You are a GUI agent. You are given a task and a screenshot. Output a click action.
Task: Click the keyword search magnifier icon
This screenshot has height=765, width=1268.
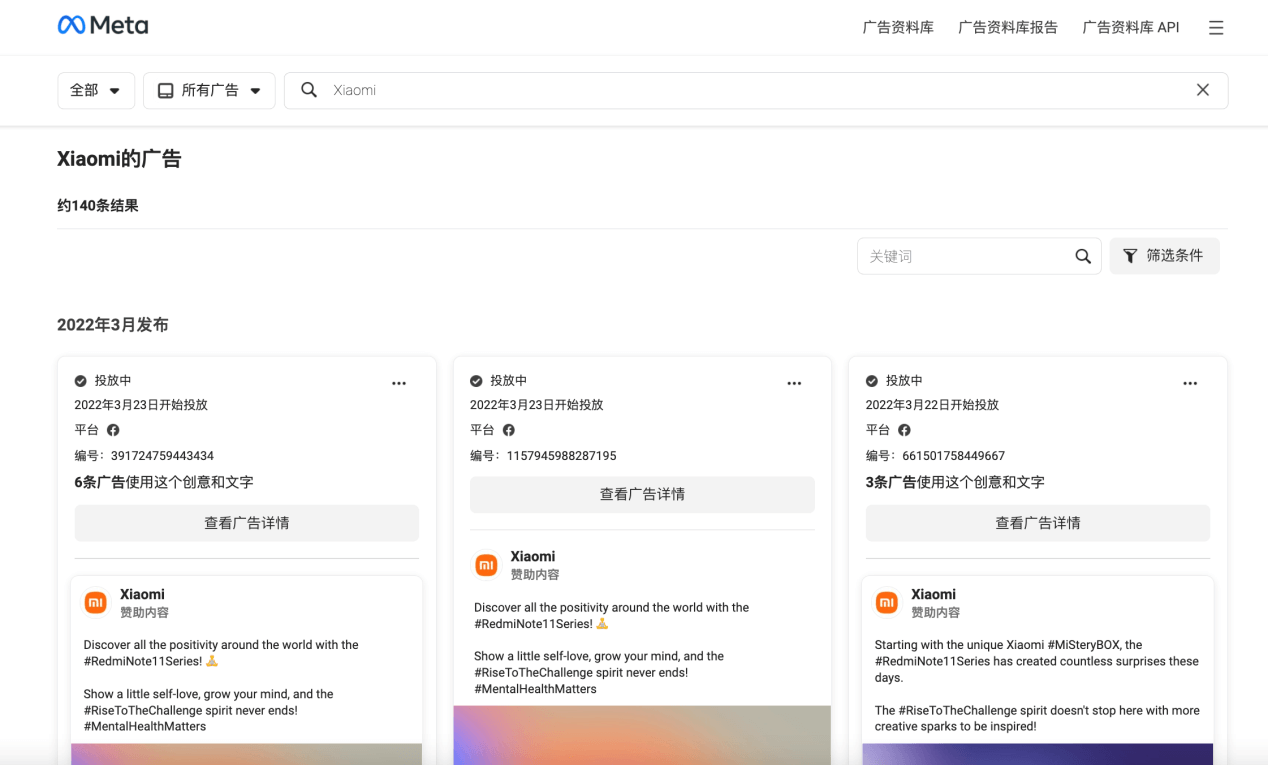1082,256
